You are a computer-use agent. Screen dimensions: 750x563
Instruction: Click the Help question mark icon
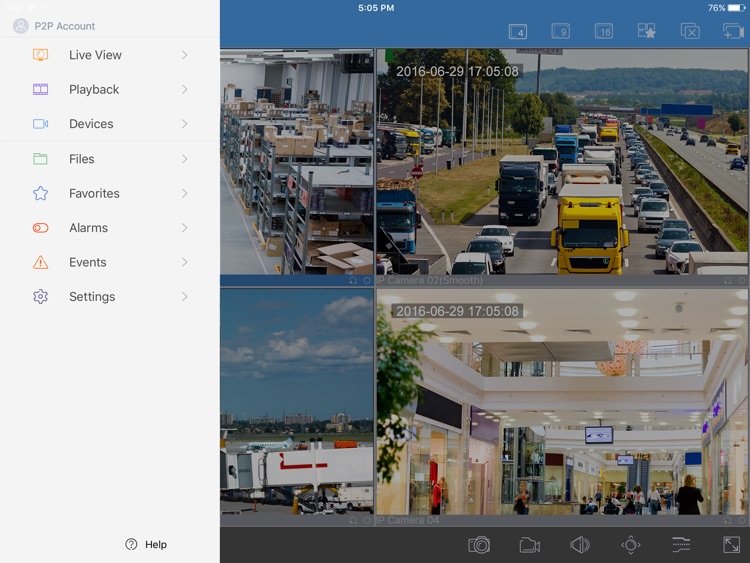[x=131, y=544]
